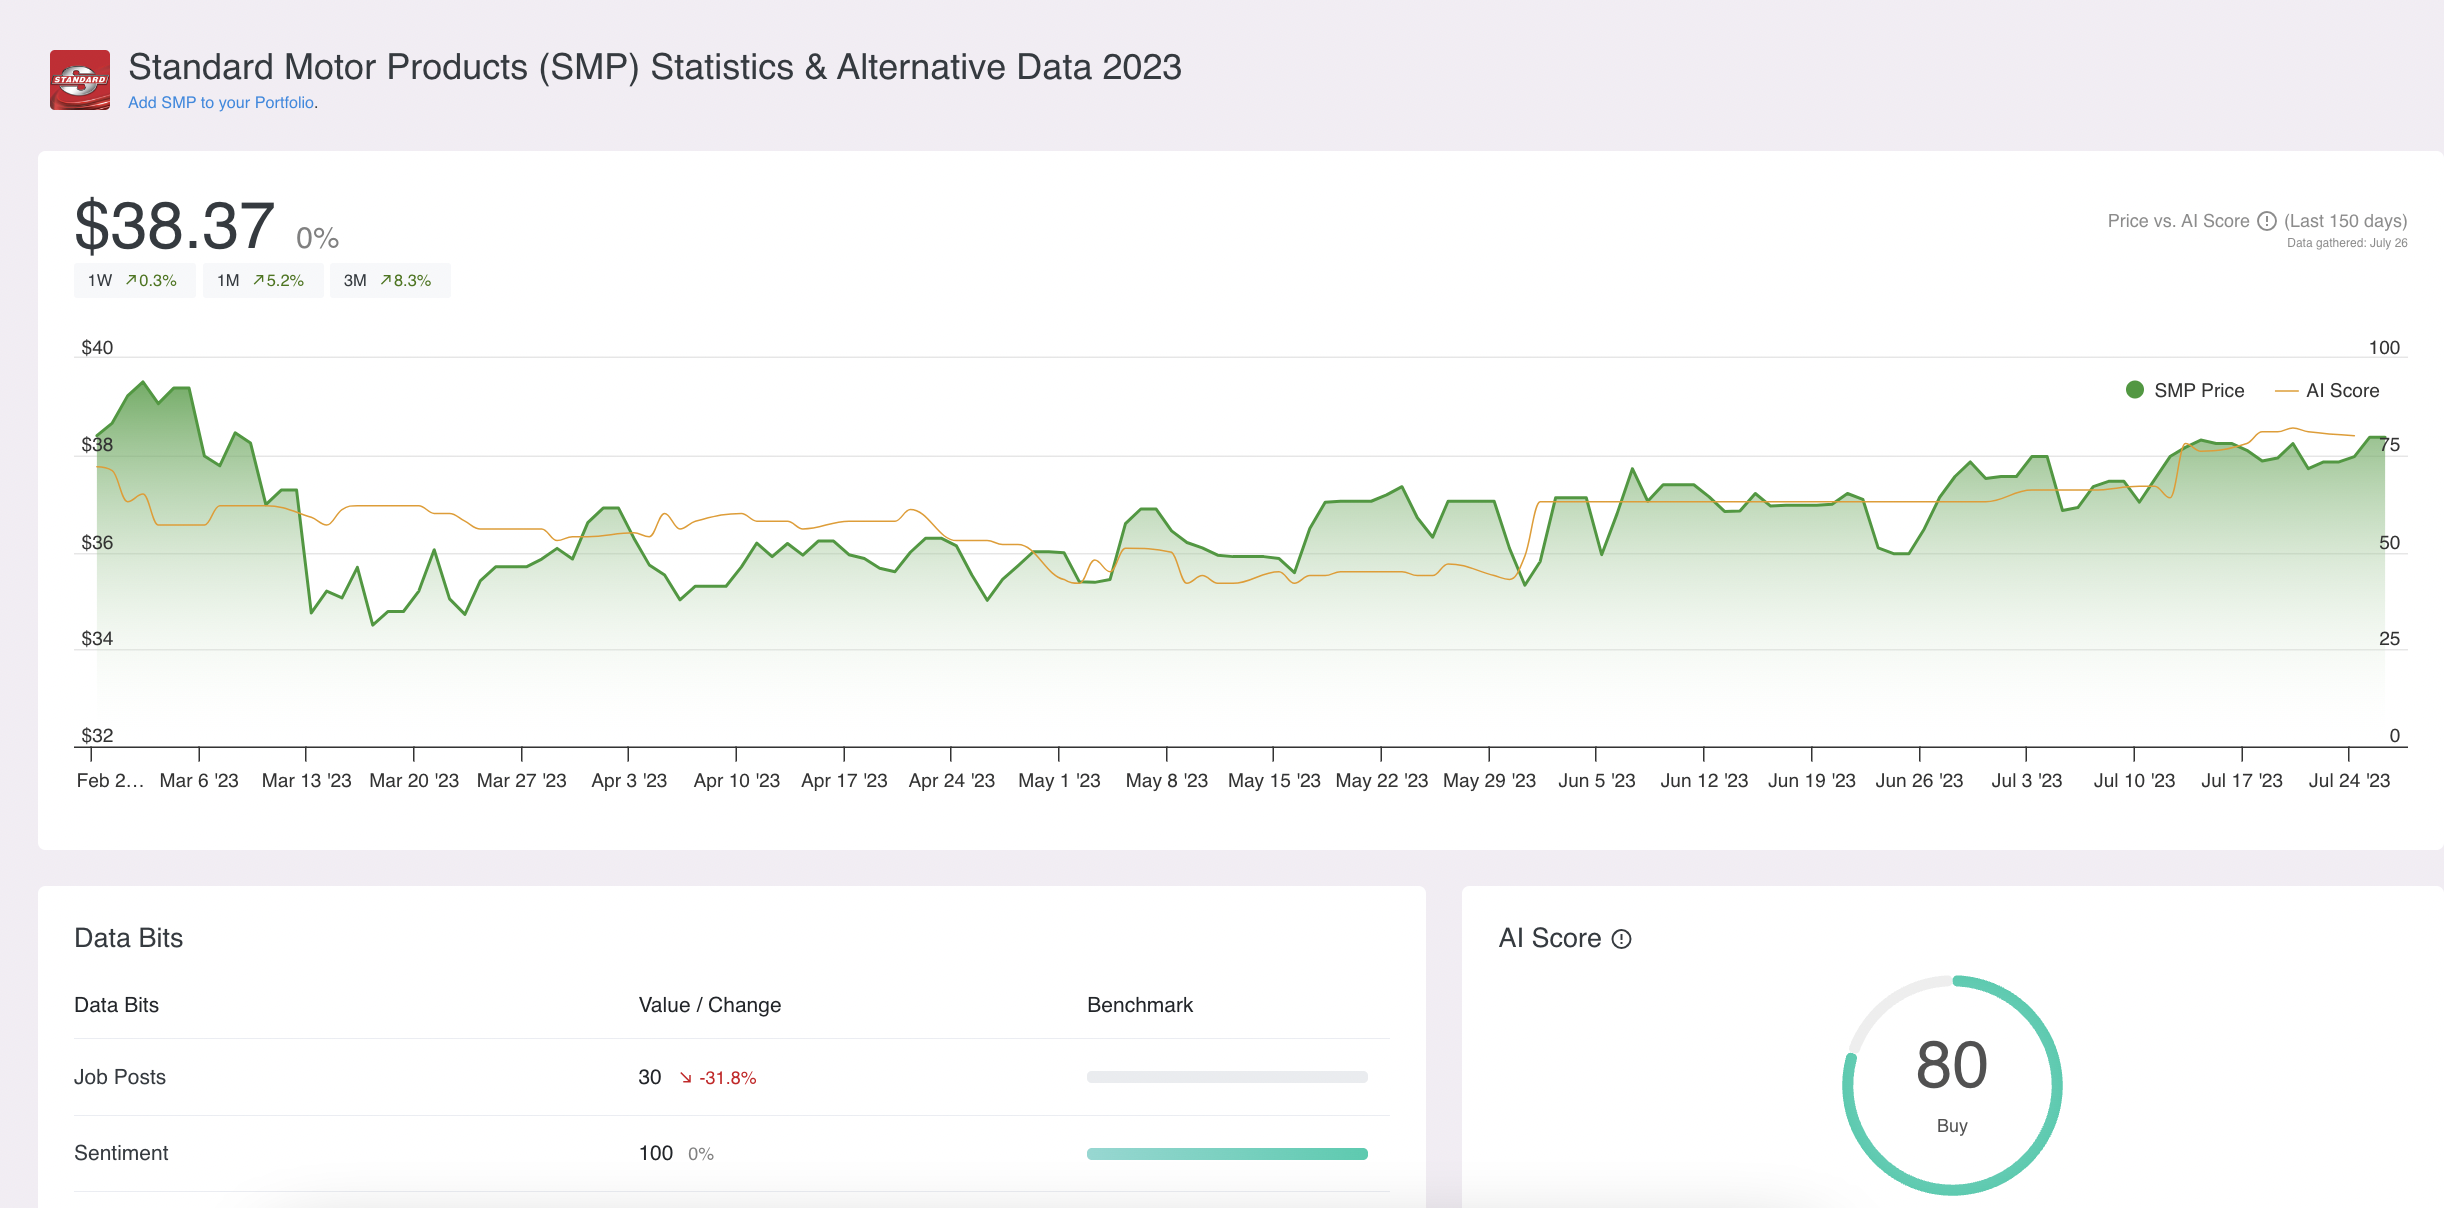Click the -31.8% job posts change
The image size is (2444, 1208).
(x=728, y=1078)
